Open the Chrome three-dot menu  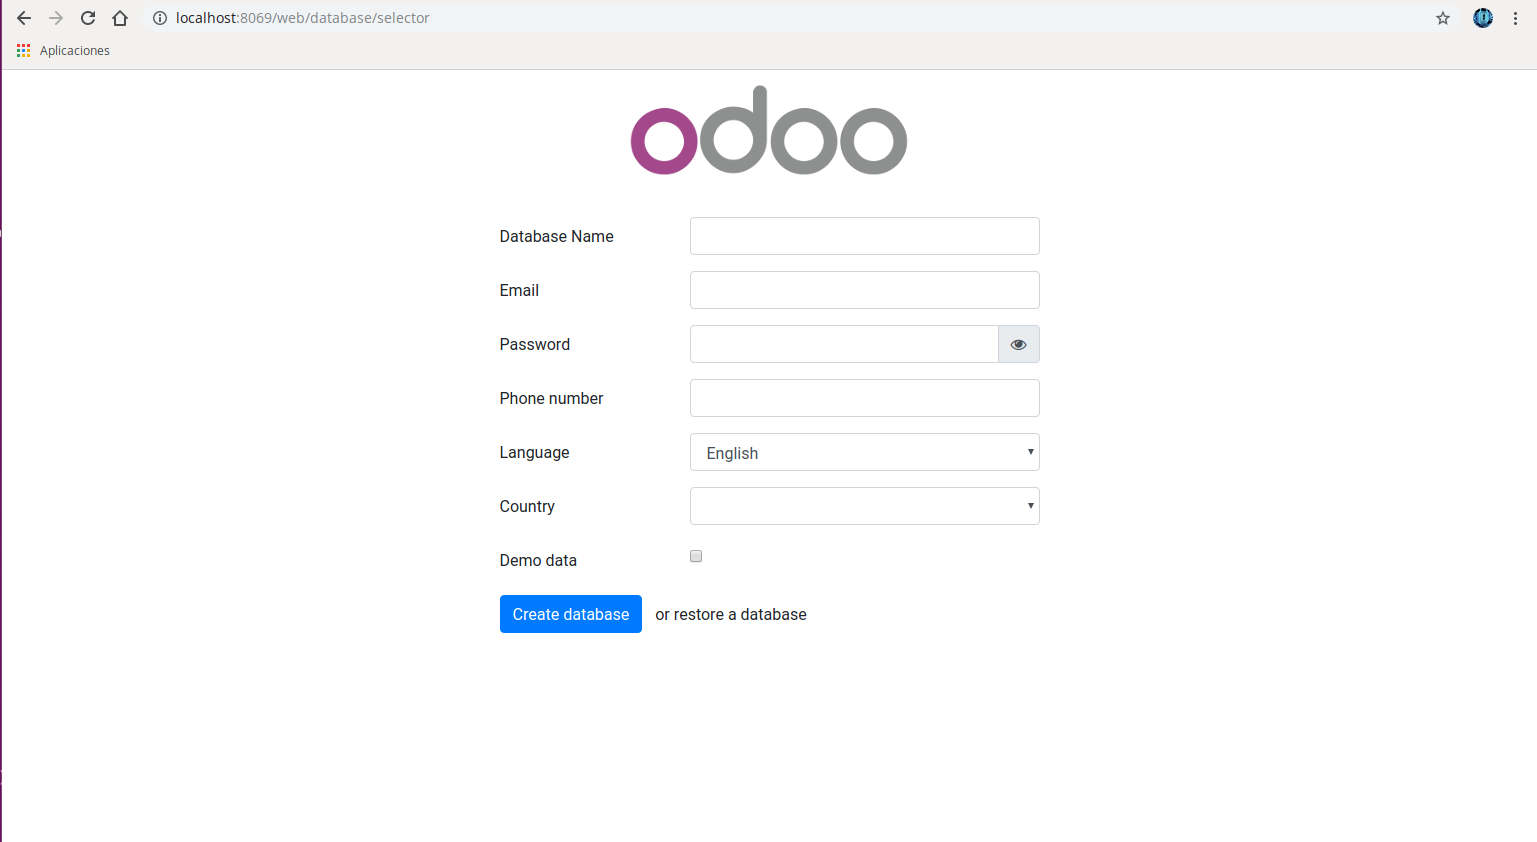[1516, 18]
